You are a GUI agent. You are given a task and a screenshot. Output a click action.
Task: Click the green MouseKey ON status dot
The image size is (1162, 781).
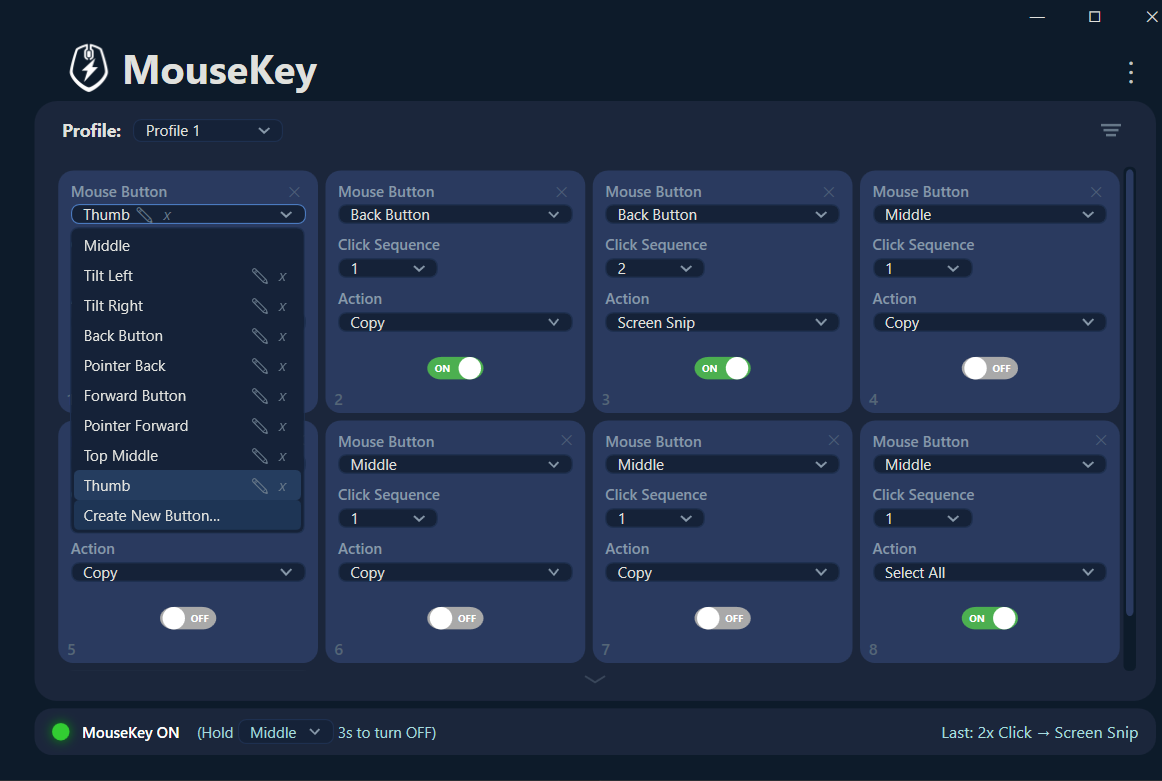point(60,732)
